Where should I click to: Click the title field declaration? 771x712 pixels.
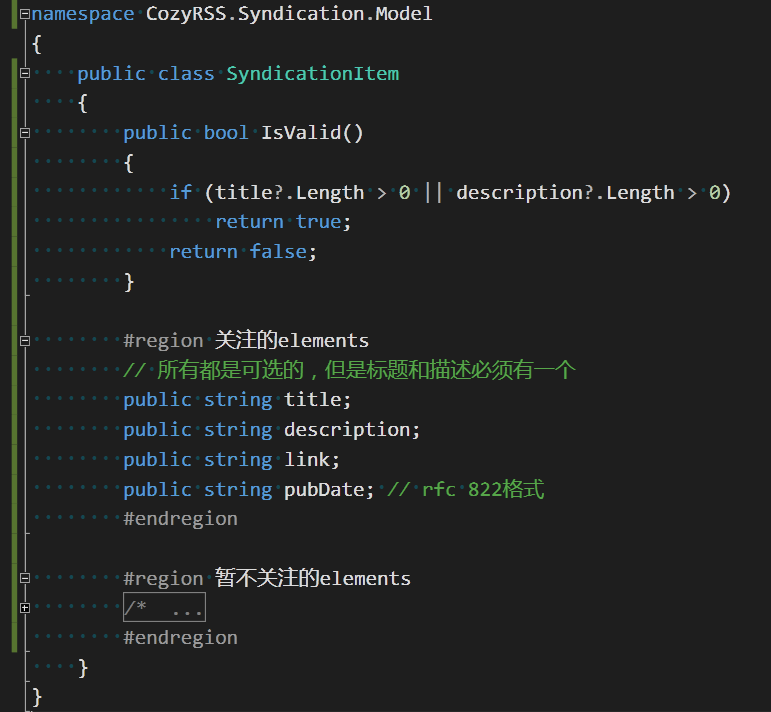[x=237, y=400]
